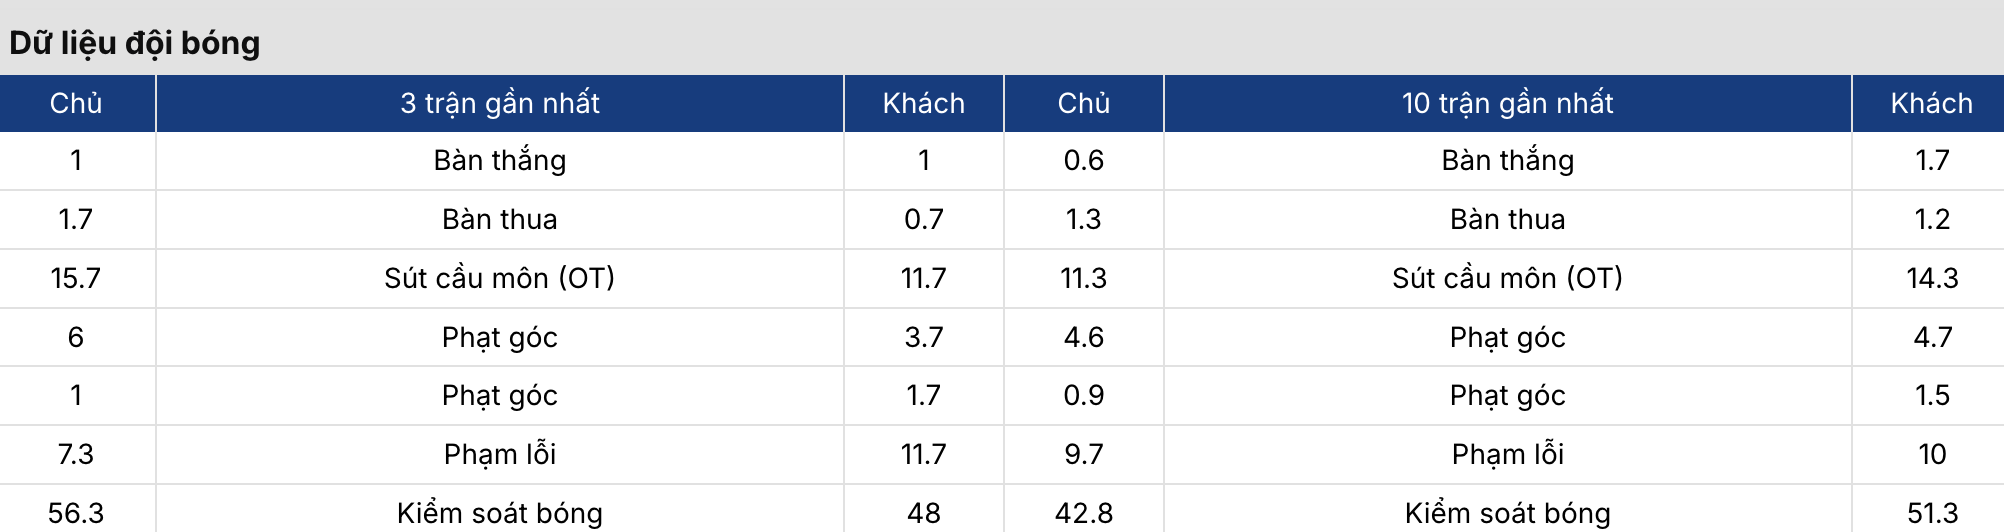Click the 15.7 shots value

click(76, 278)
